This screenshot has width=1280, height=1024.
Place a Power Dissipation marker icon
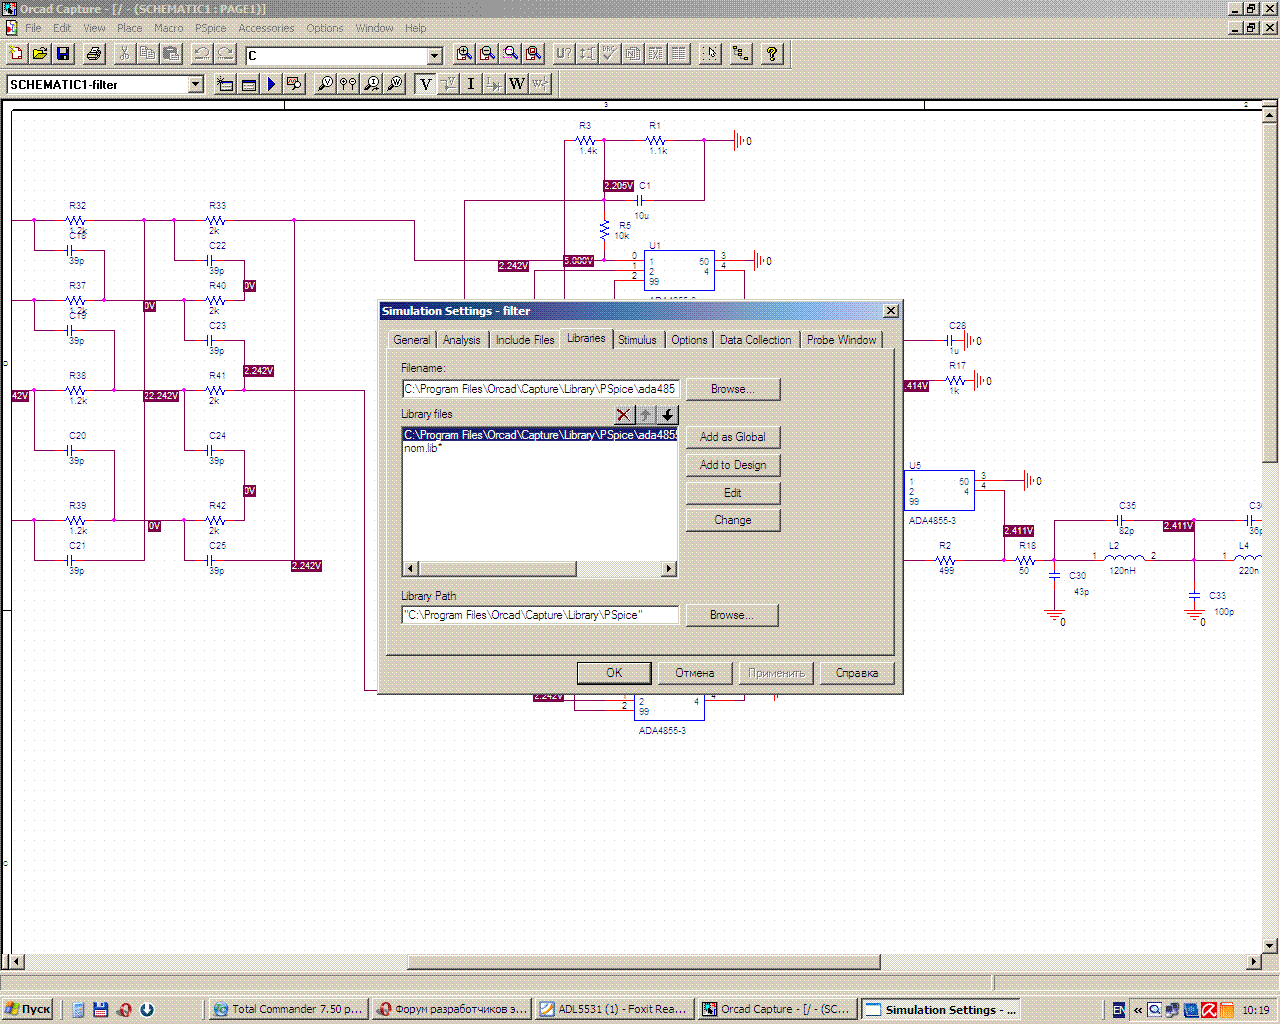[x=395, y=84]
